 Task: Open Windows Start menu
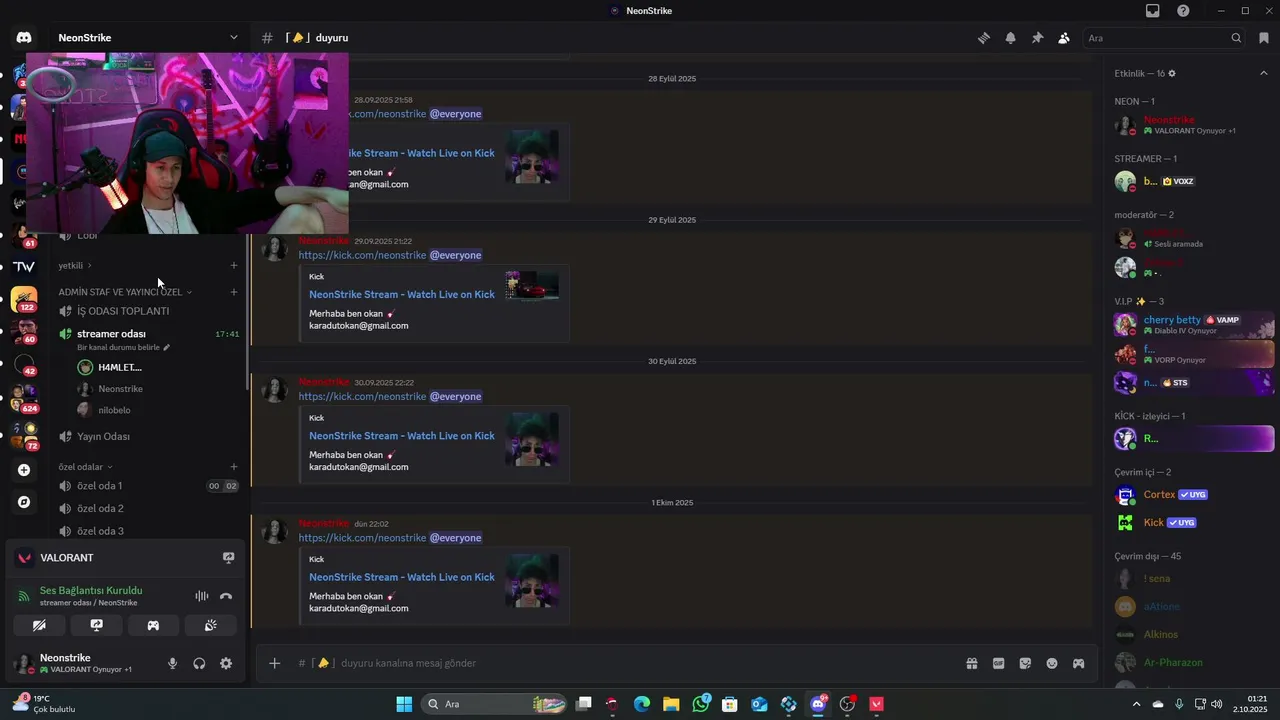click(404, 704)
